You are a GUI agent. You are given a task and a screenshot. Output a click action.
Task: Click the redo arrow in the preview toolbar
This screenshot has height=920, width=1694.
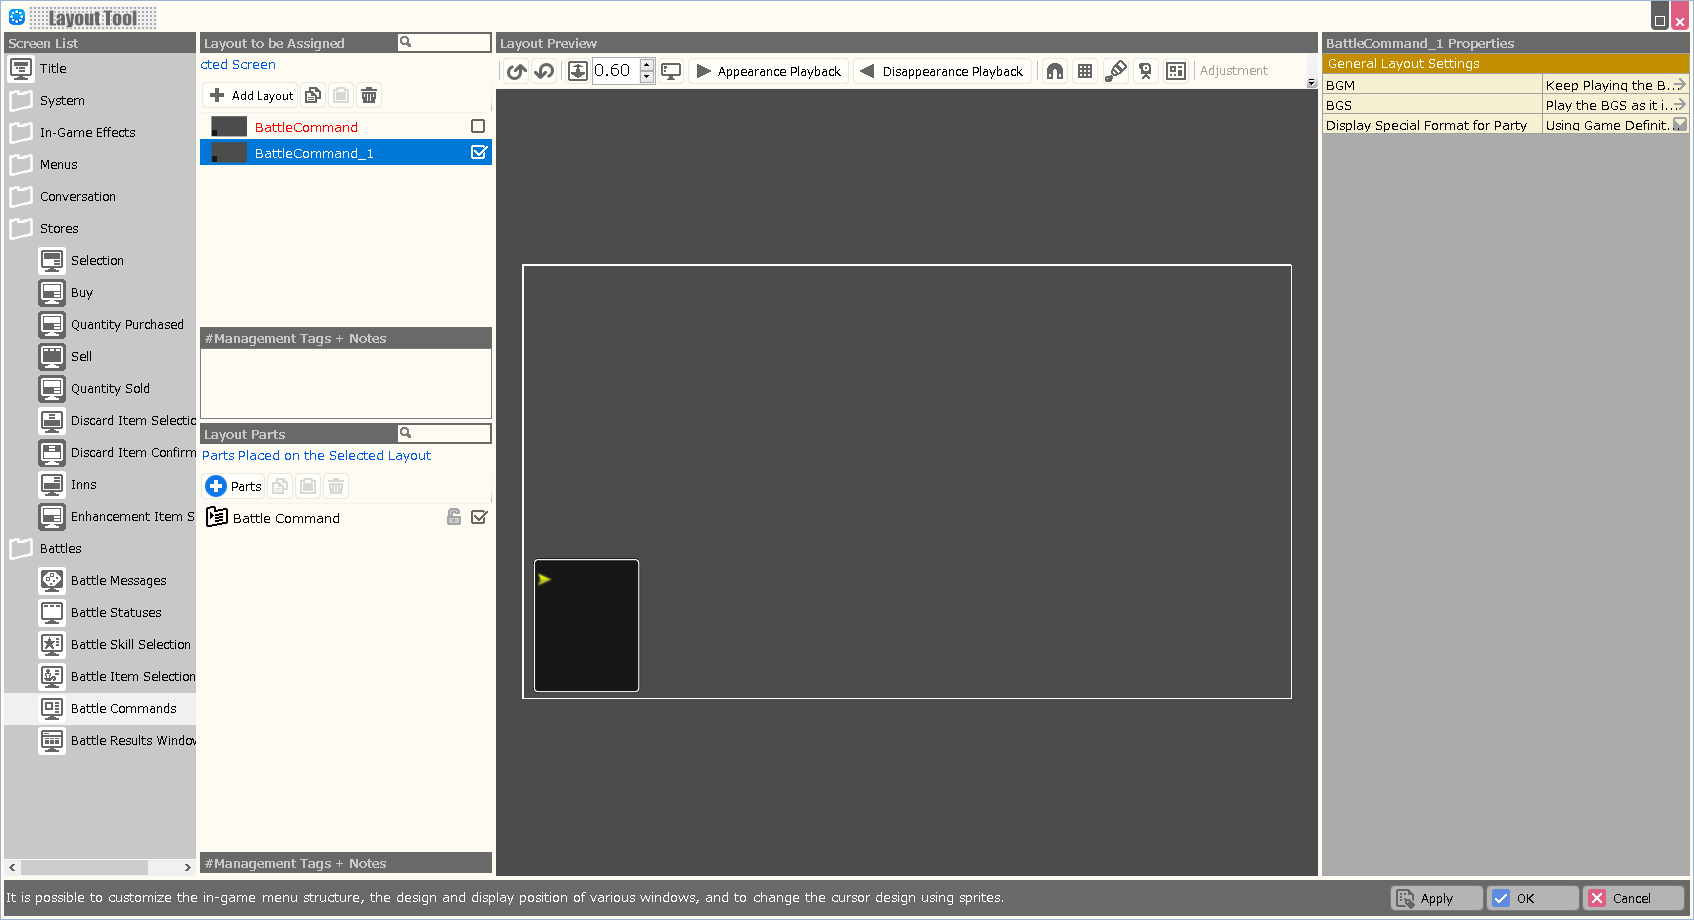tap(516, 71)
